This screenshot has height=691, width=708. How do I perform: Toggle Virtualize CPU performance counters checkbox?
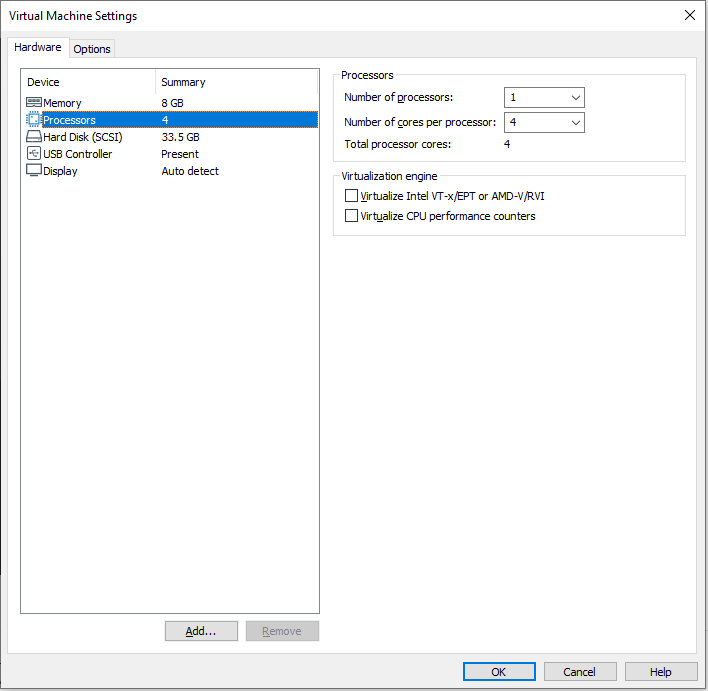[x=351, y=216]
